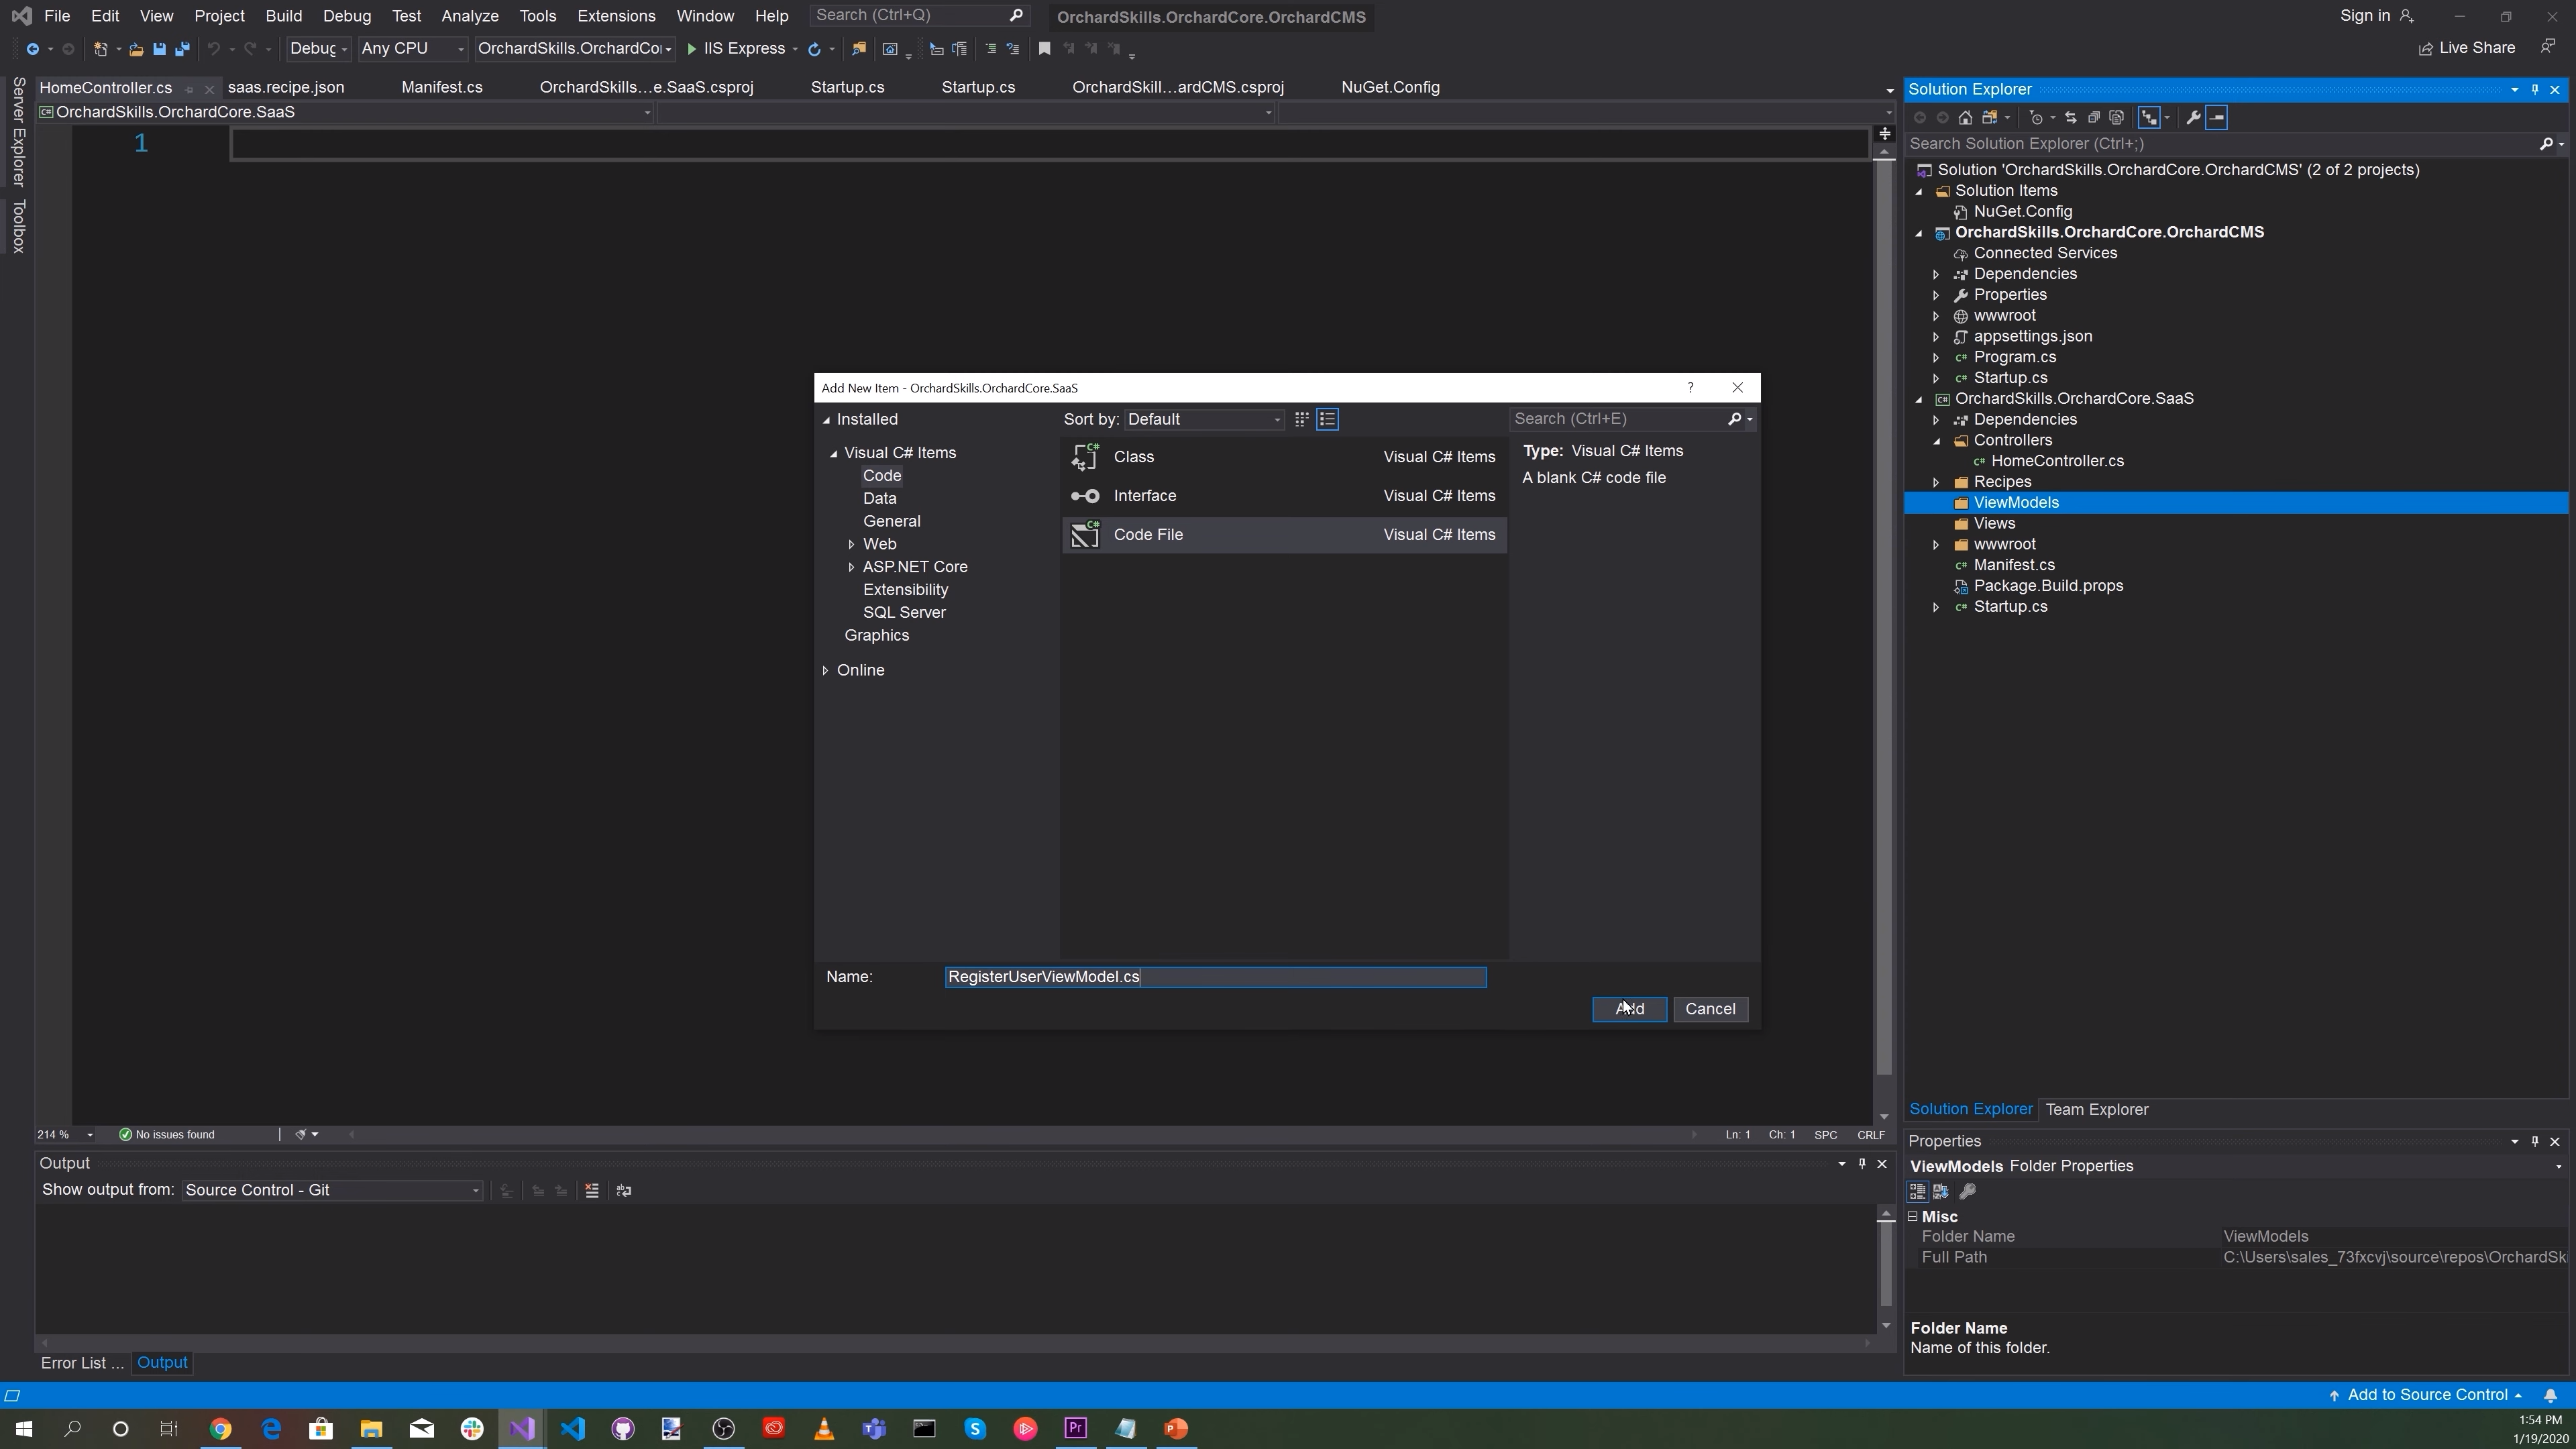2576x1449 pixels.
Task: Open Properties wrench icon in Solution Explorer toolbar
Action: click(2193, 117)
